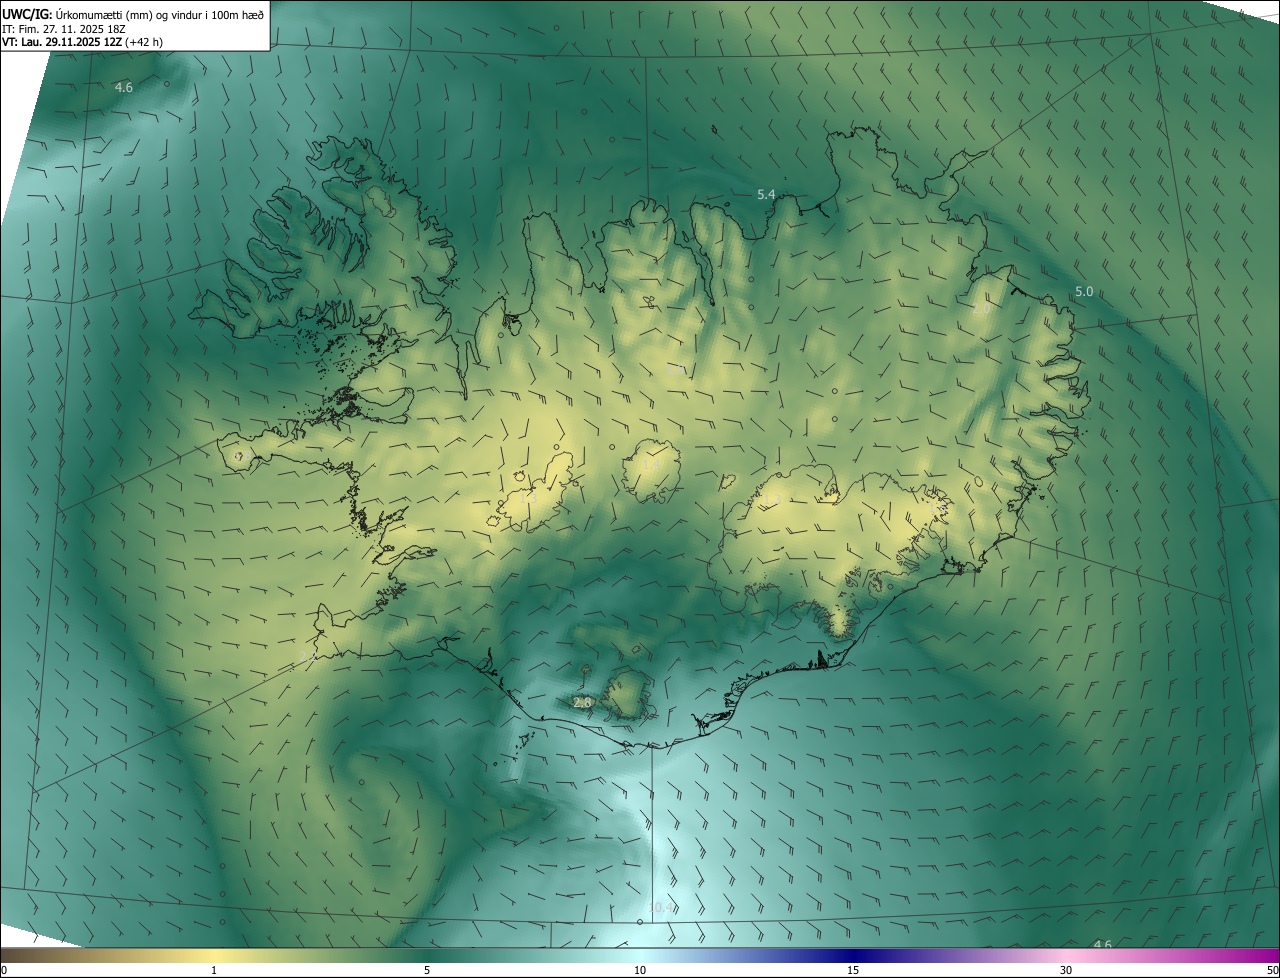Image resolution: width=1280 pixels, height=978 pixels.
Task: Click the title 'Úrkomumætti (mm) og vindur i 100m hæð'
Action: (159, 13)
